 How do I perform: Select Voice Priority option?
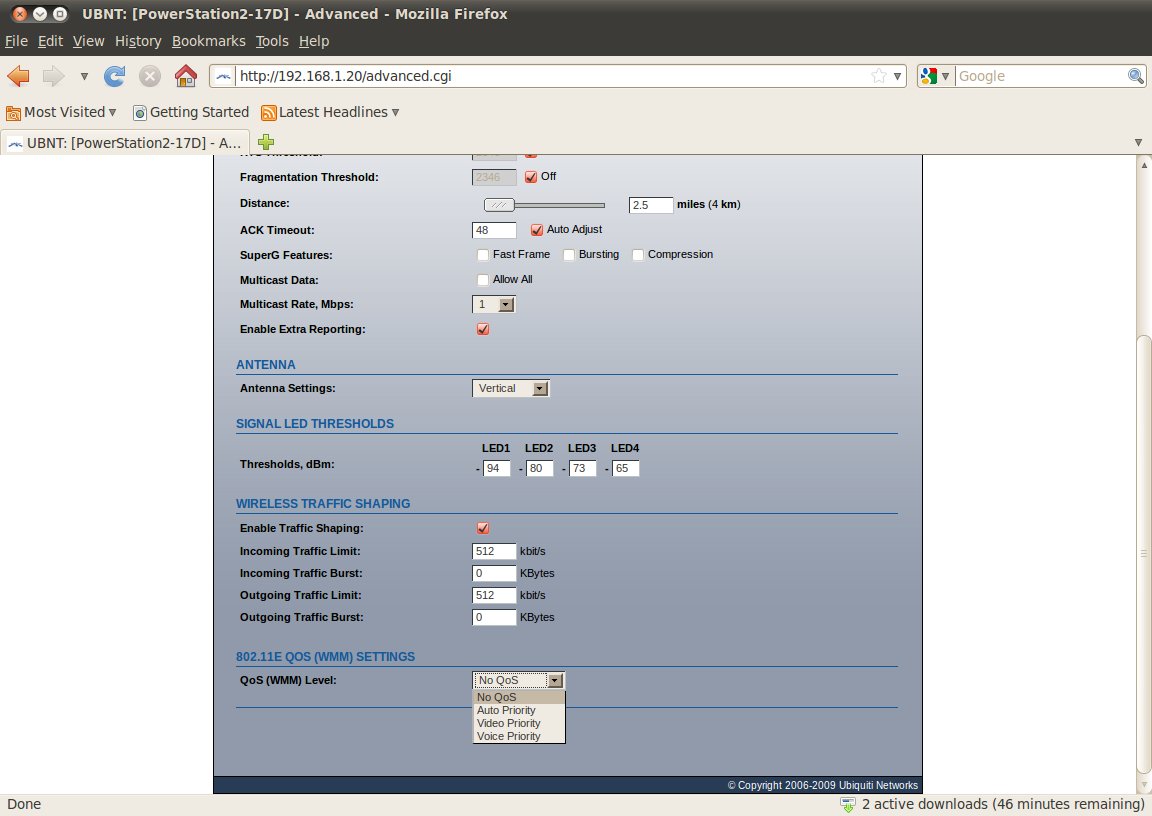pyautogui.click(x=519, y=737)
